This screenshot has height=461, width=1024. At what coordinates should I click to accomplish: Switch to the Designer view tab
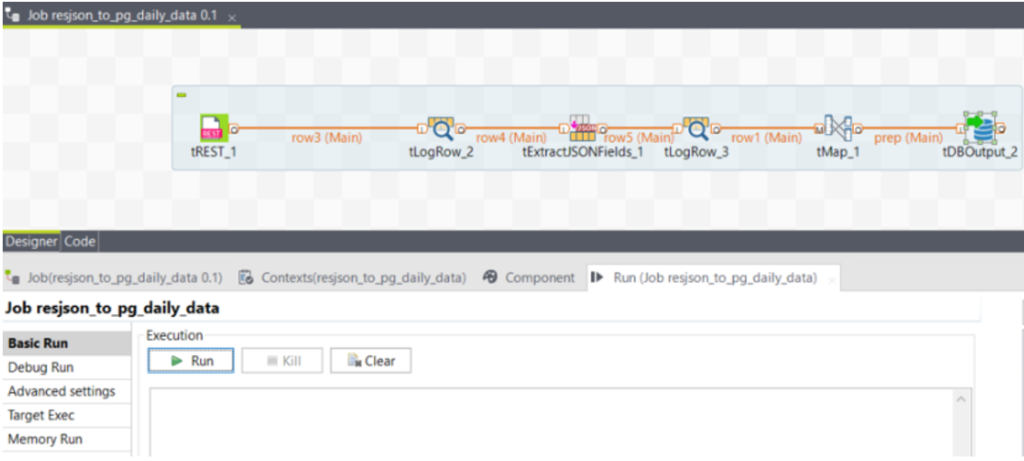coord(31,241)
